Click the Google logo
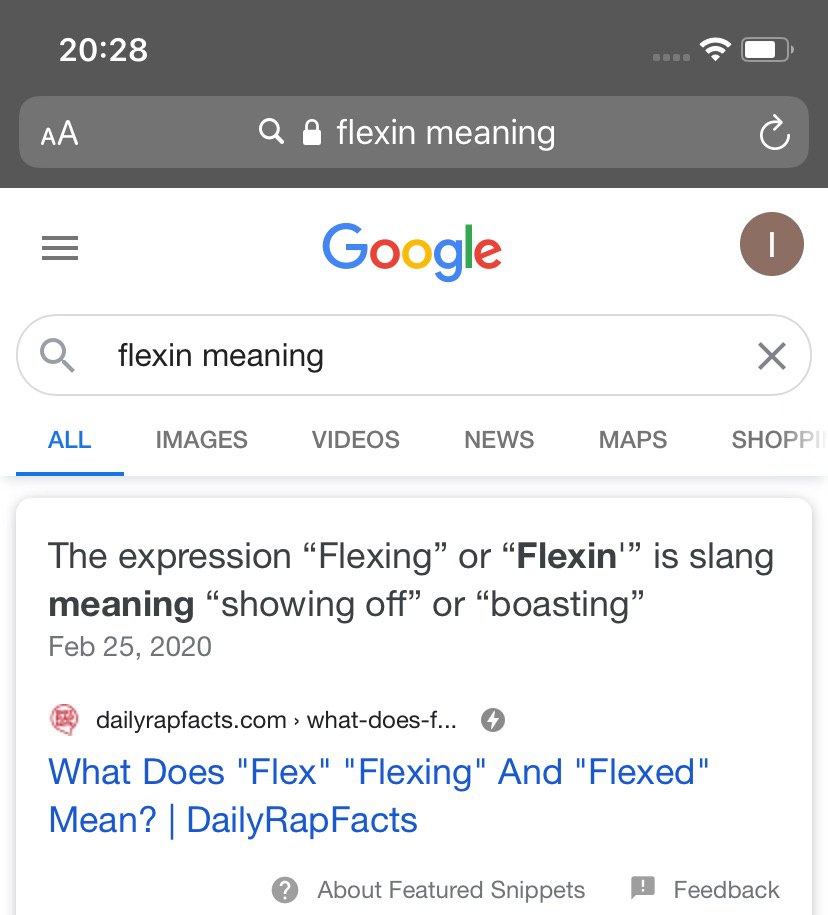 (412, 251)
